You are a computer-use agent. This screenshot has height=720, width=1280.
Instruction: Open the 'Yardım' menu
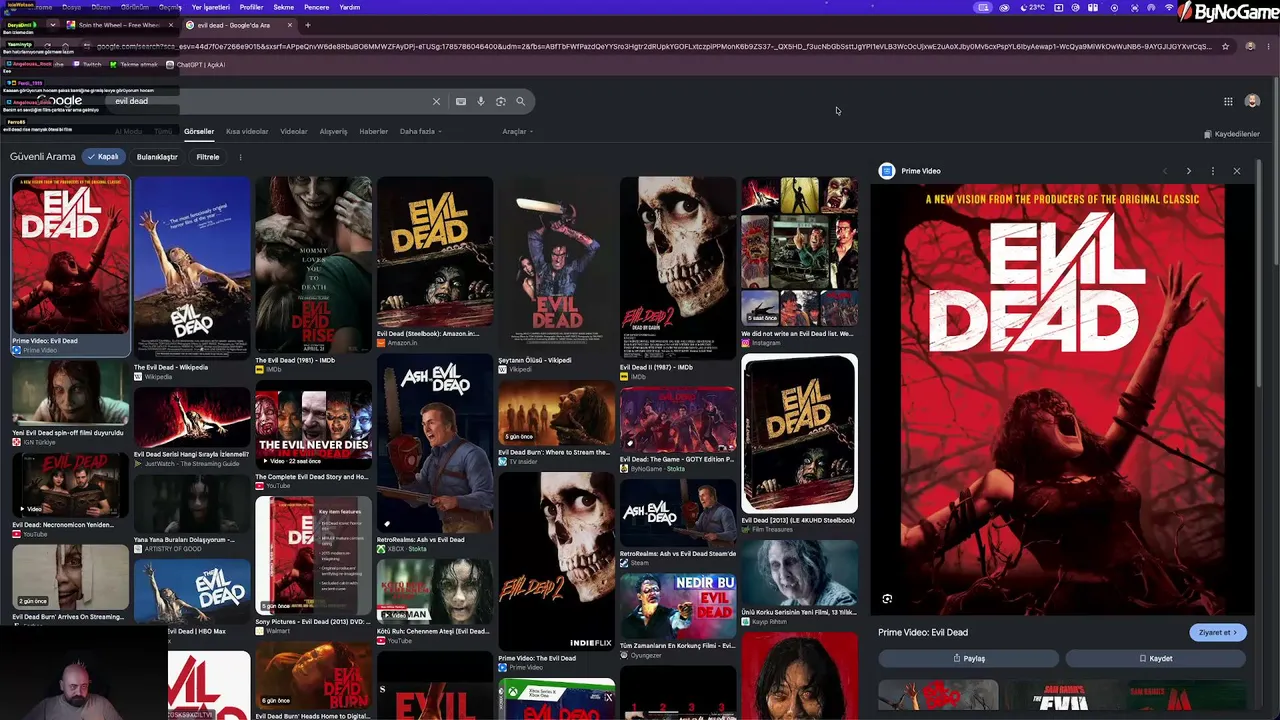350,7
